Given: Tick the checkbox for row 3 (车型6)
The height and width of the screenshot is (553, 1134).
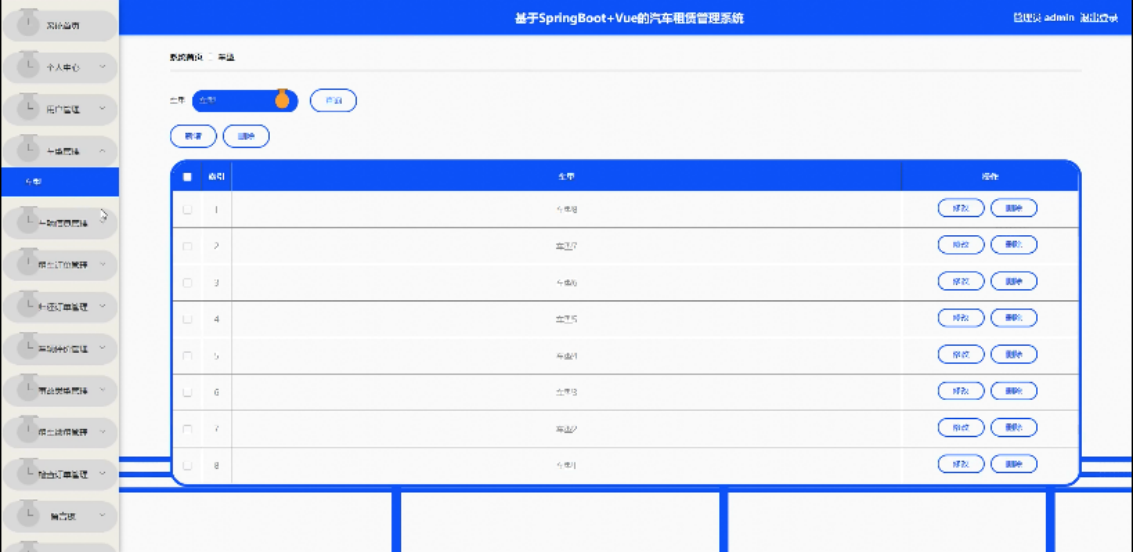Looking at the screenshot, I should click(x=187, y=283).
